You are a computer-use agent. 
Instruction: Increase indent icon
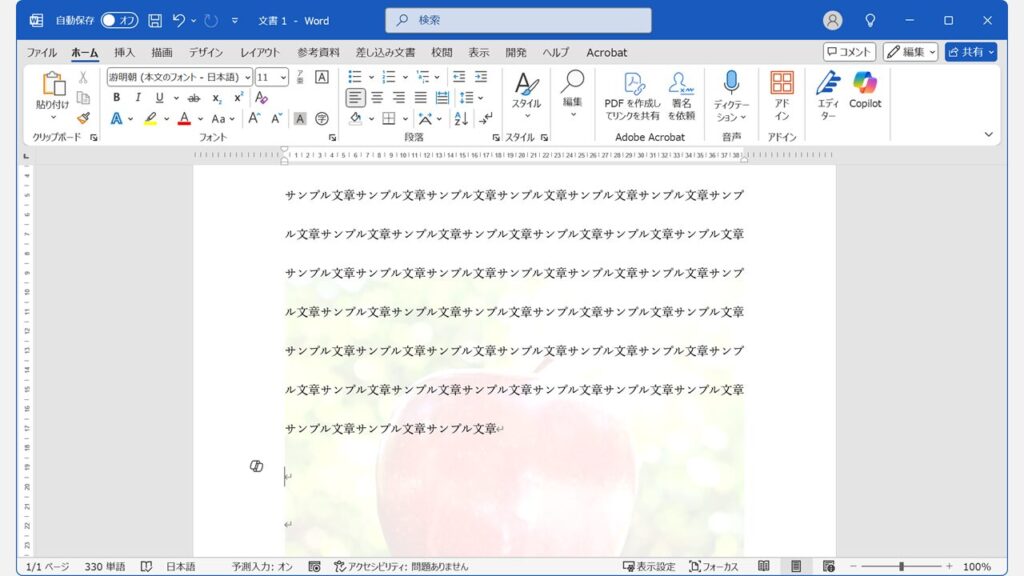click(481, 77)
